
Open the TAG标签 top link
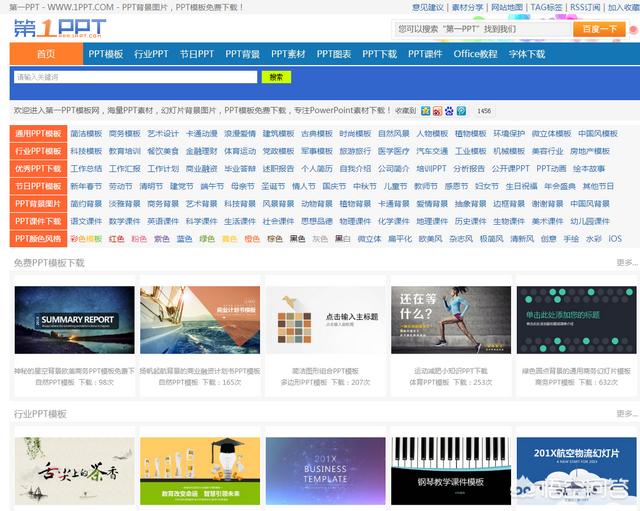tap(547, 7)
